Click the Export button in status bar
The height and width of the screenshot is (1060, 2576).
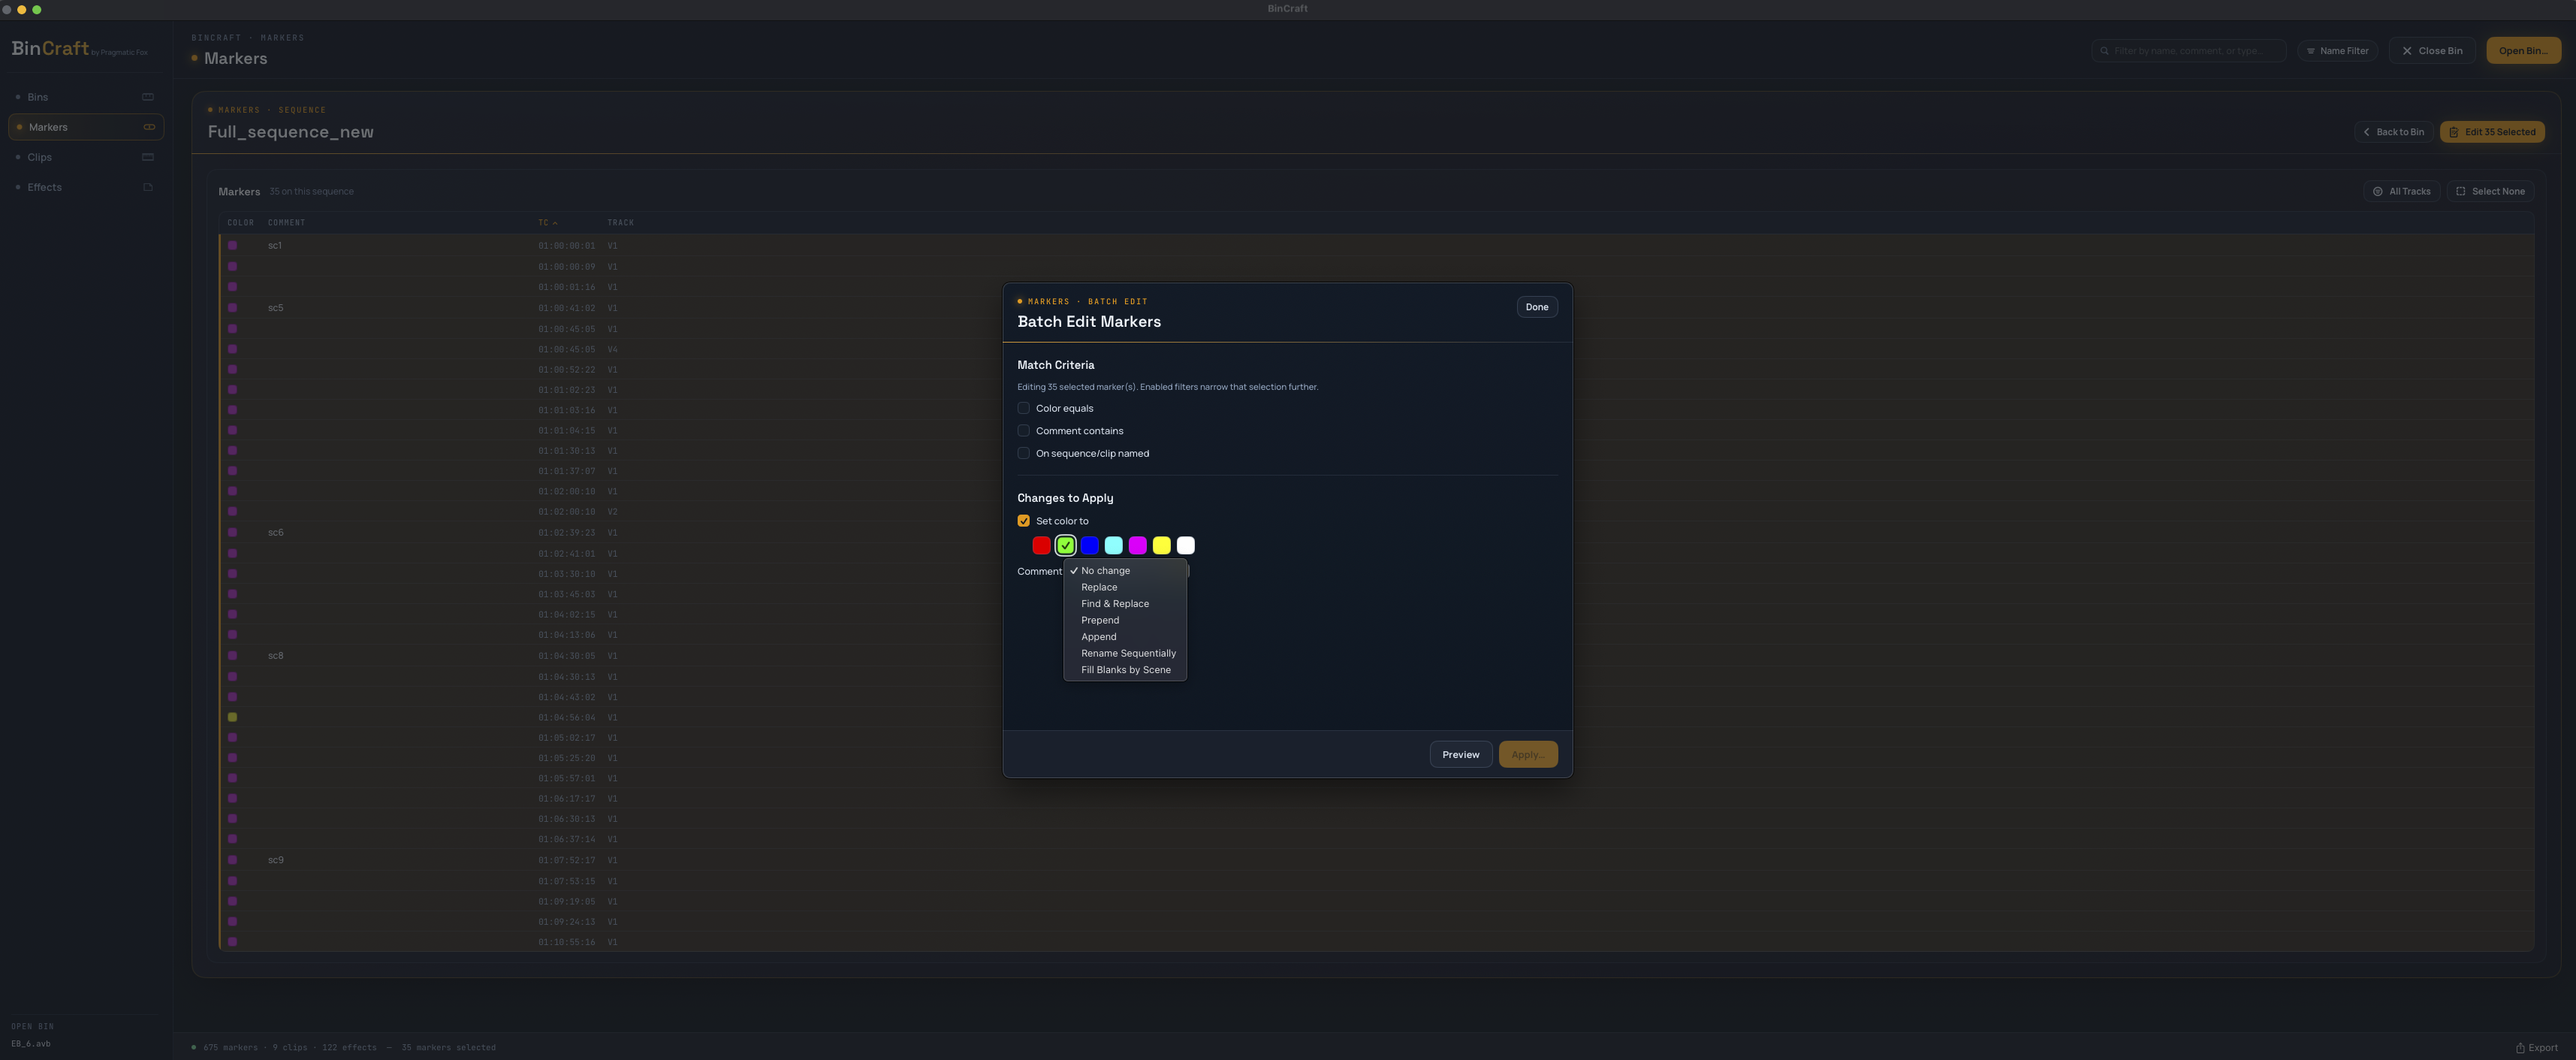coord(2537,1048)
